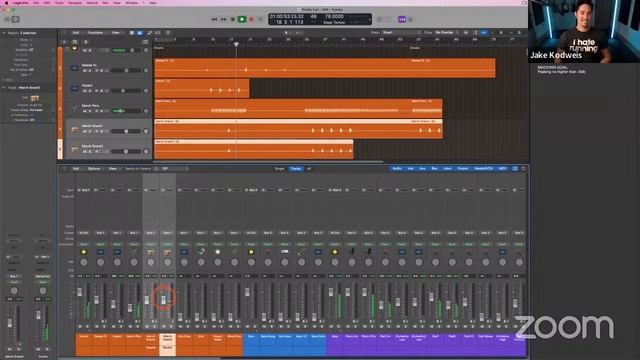Click the Keys yellow instrument icon in the mixer
The height and width of the screenshot is (360, 640).
[335, 252]
